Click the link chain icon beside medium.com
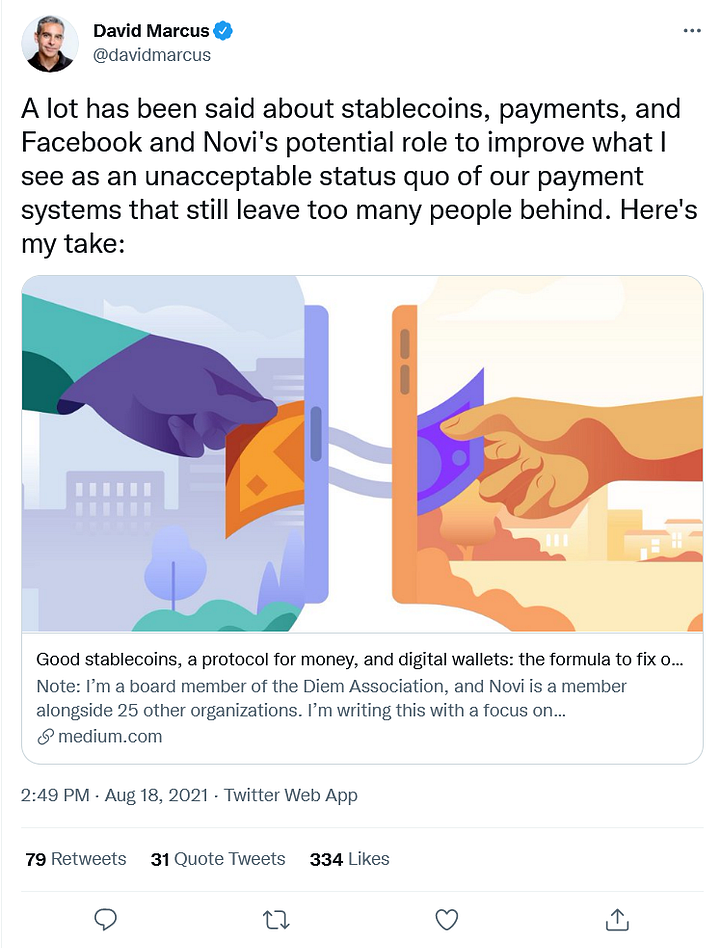The width and height of the screenshot is (721, 948). (x=45, y=736)
